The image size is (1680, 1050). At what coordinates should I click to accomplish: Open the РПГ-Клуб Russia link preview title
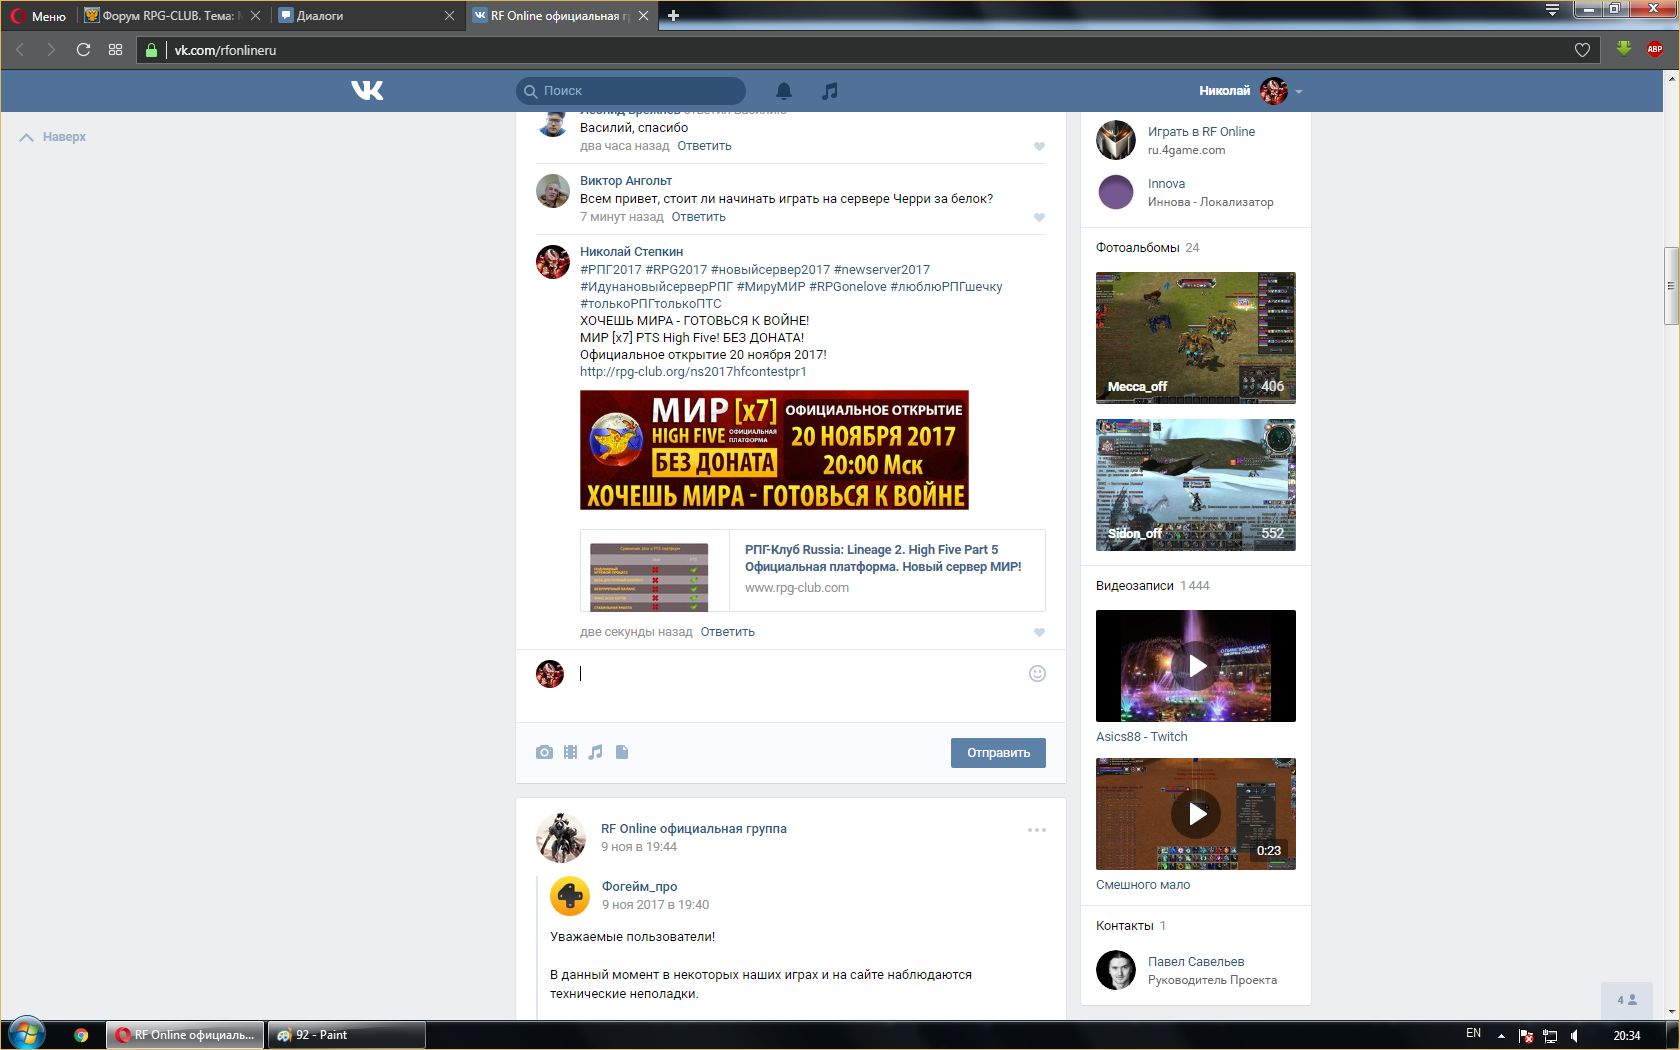tap(883, 558)
